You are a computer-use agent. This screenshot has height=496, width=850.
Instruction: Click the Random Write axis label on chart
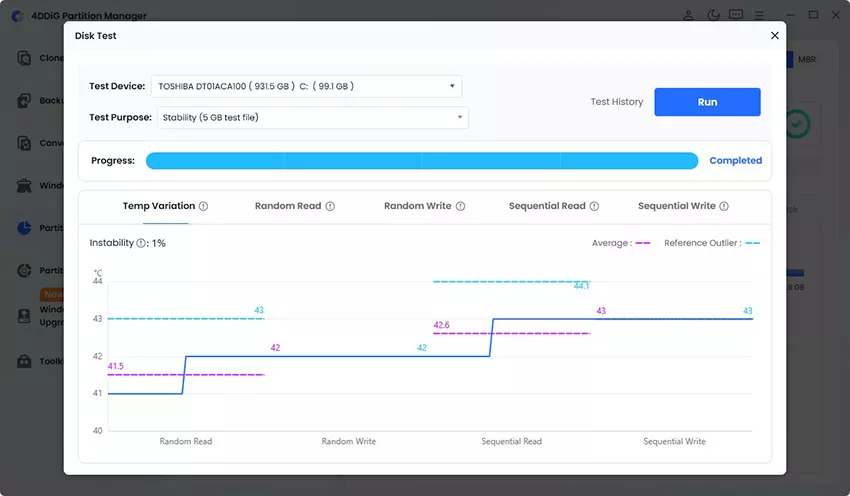tap(349, 441)
